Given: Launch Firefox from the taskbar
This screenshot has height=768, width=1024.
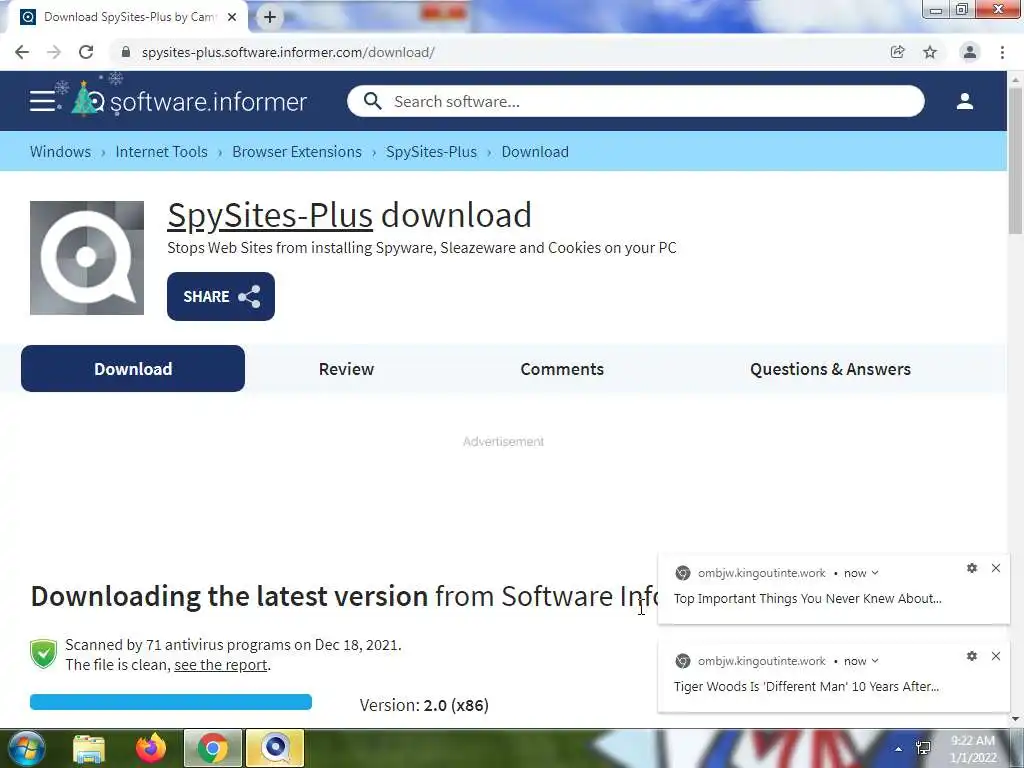Looking at the screenshot, I should coord(151,748).
